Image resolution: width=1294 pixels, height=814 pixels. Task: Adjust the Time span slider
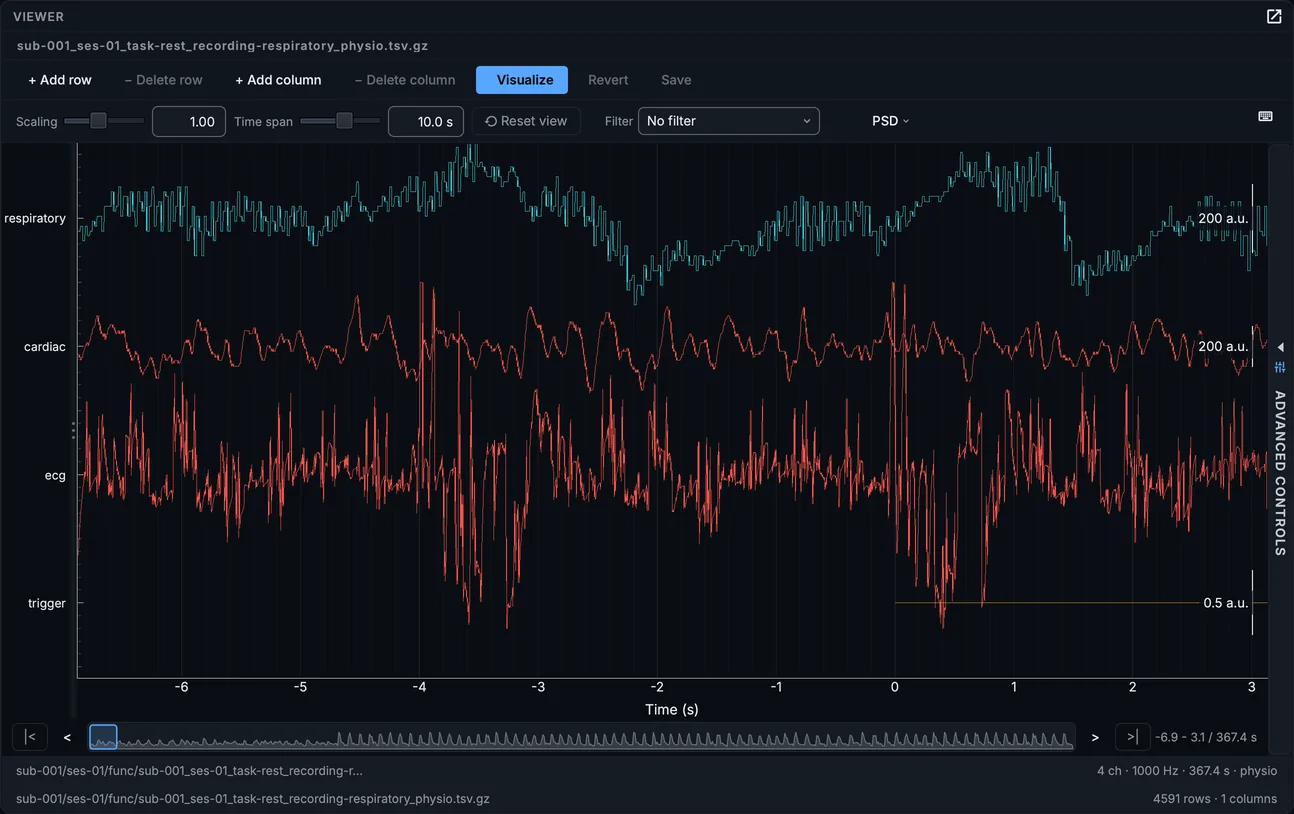(x=340, y=121)
